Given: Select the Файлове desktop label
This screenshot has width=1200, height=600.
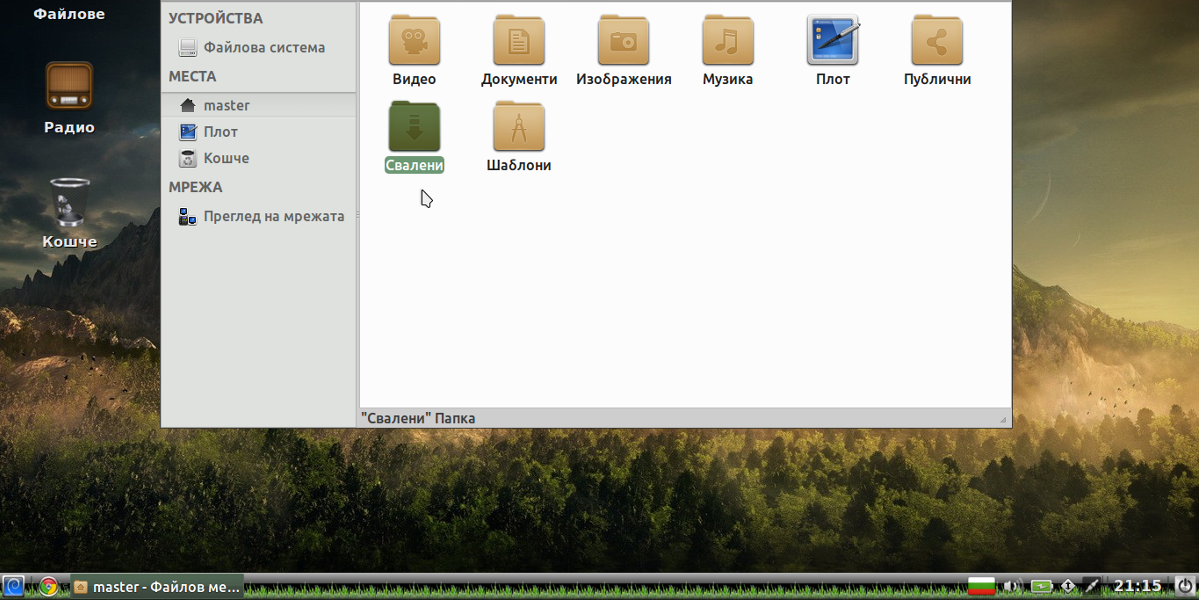Looking at the screenshot, I should pyautogui.click(x=69, y=14).
